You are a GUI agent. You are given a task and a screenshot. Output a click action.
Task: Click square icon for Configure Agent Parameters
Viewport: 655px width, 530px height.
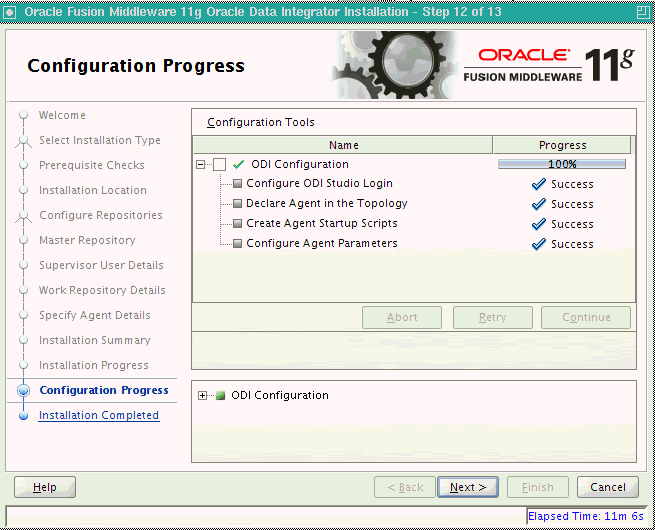[237, 243]
